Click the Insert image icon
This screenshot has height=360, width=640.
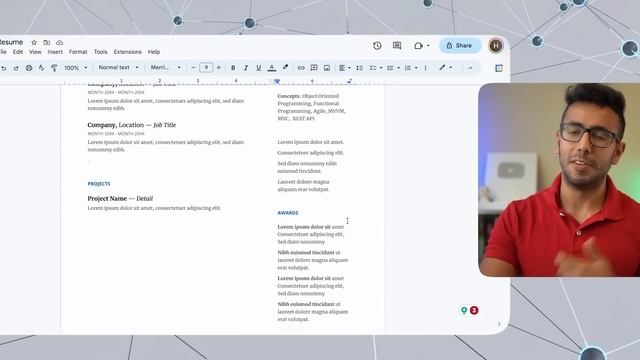pyautogui.click(x=327, y=68)
